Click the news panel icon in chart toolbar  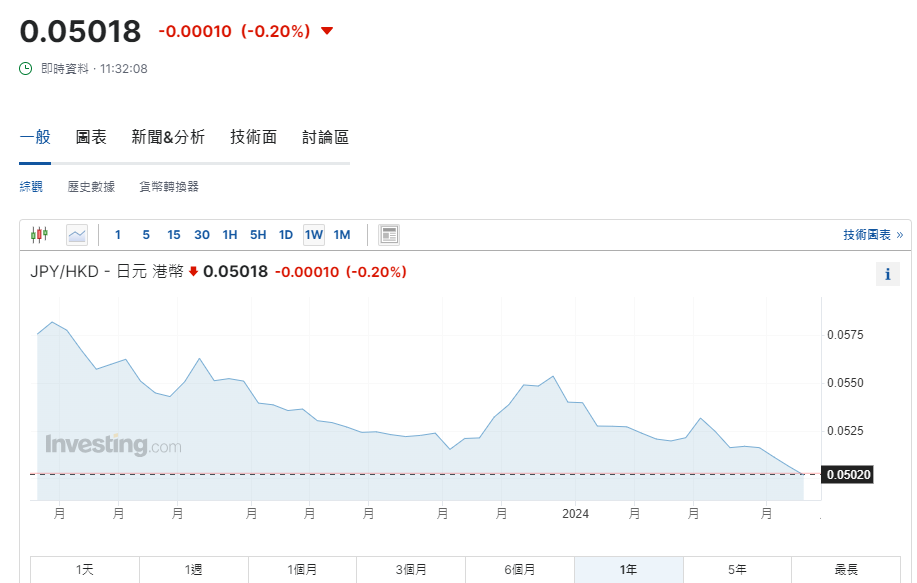tap(390, 235)
